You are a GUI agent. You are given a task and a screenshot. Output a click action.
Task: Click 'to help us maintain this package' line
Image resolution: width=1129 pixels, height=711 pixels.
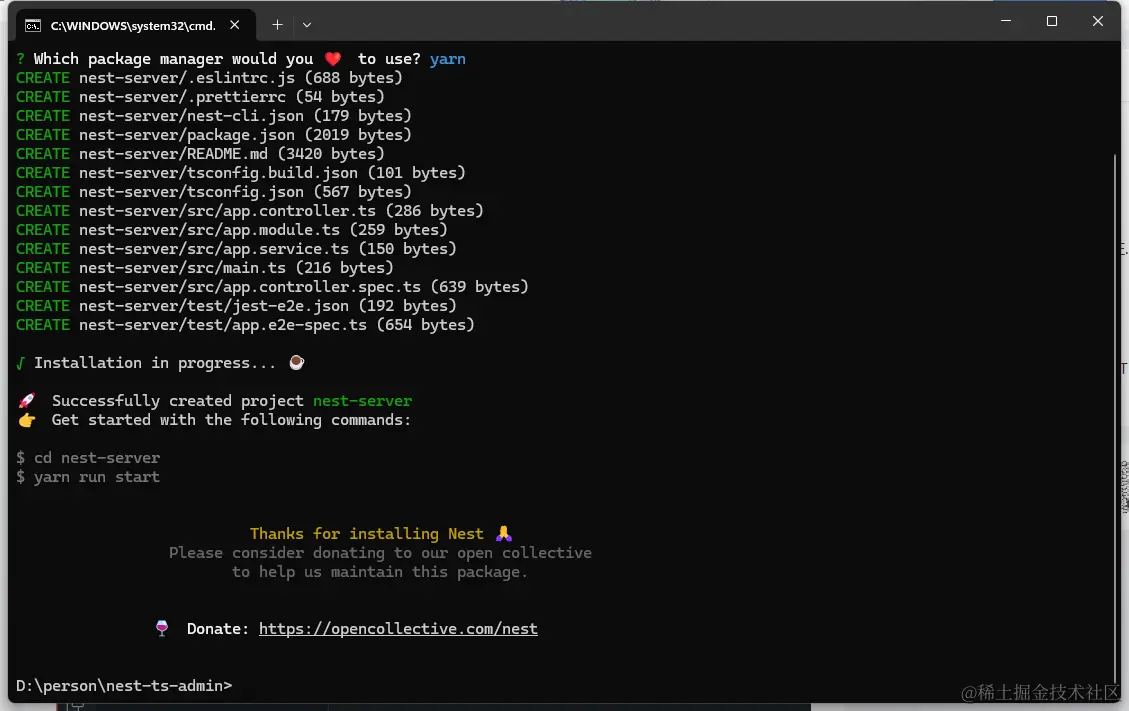(x=379, y=572)
